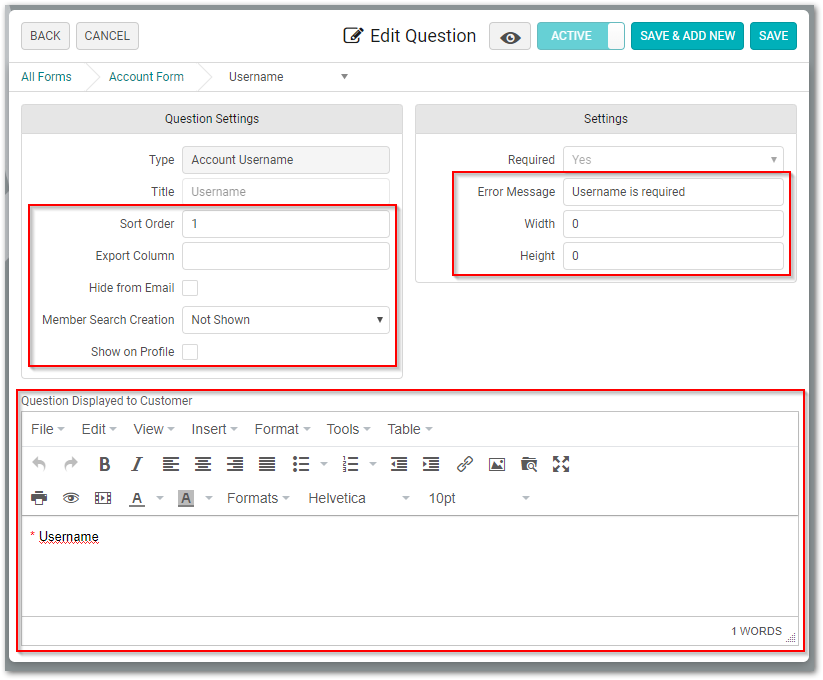Open the Table menu in editor
Viewport: 823px width, 680px height.
click(409, 429)
